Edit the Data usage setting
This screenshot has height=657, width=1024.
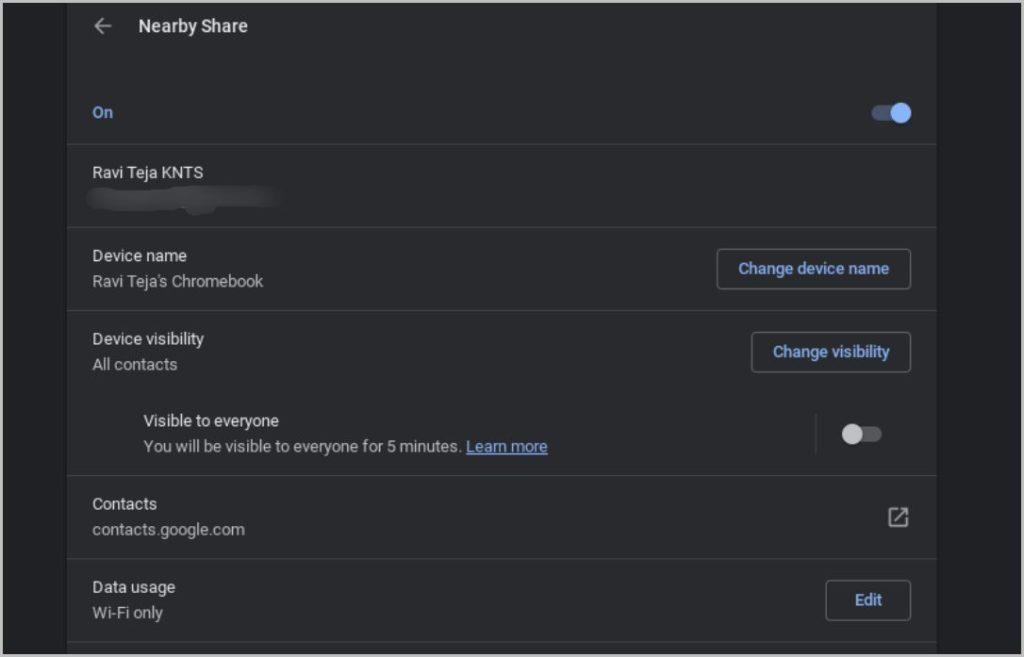click(x=868, y=600)
